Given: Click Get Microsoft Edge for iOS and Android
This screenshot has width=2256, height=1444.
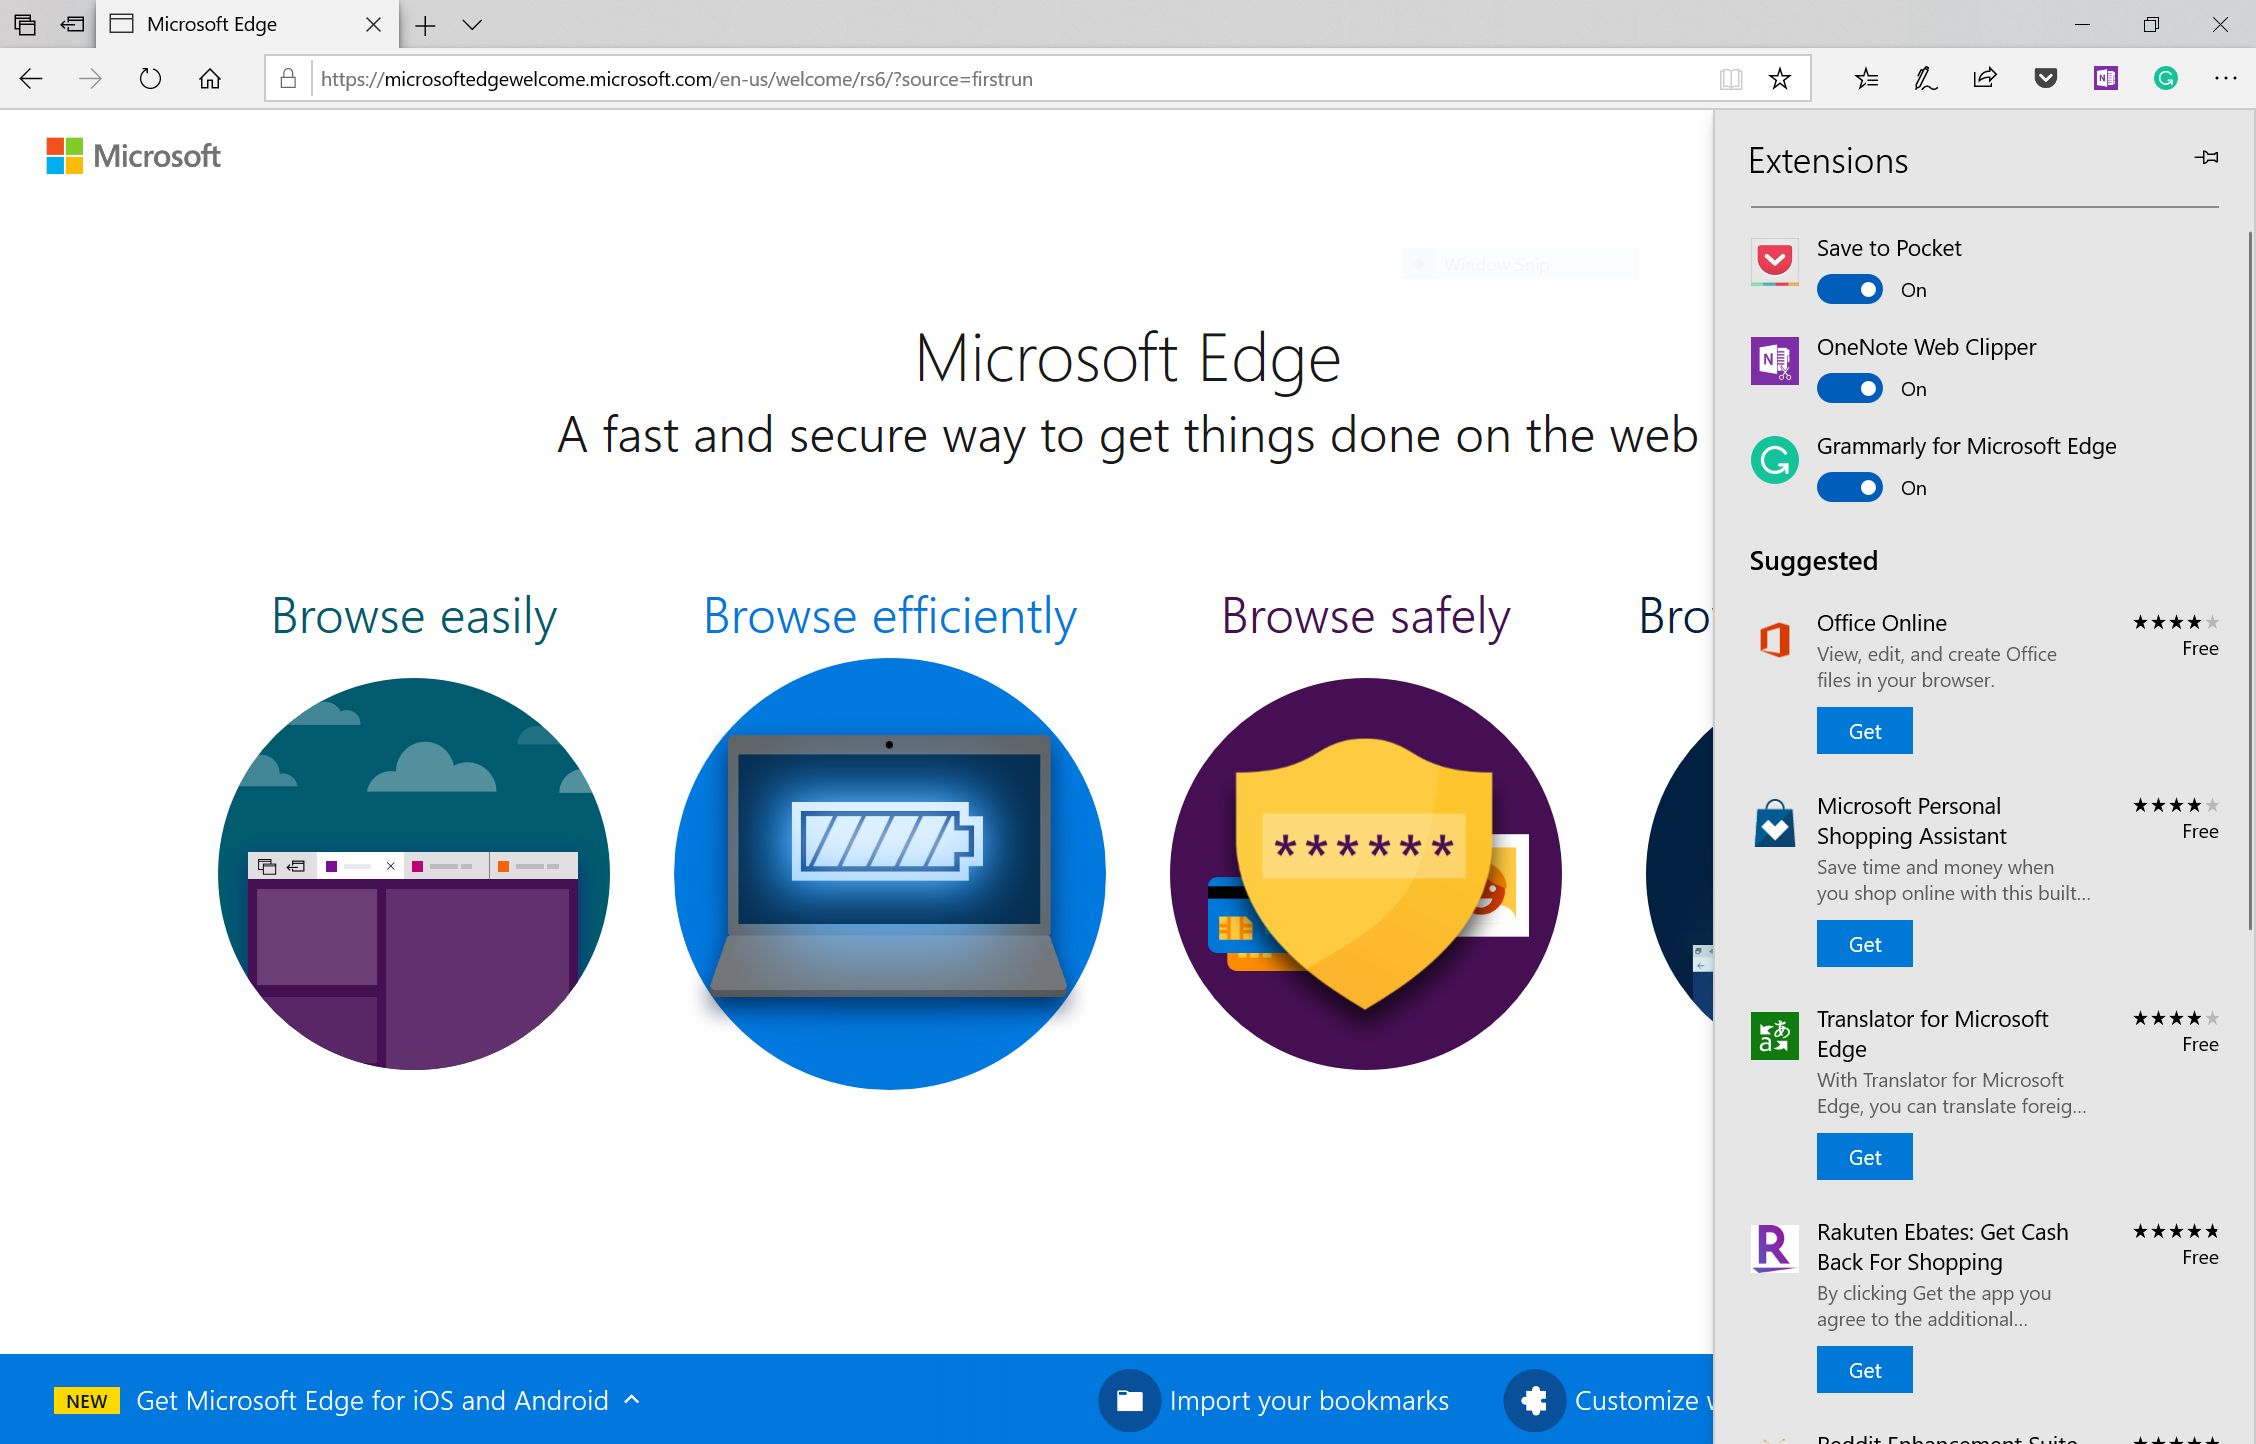Looking at the screenshot, I should click(372, 1400).
